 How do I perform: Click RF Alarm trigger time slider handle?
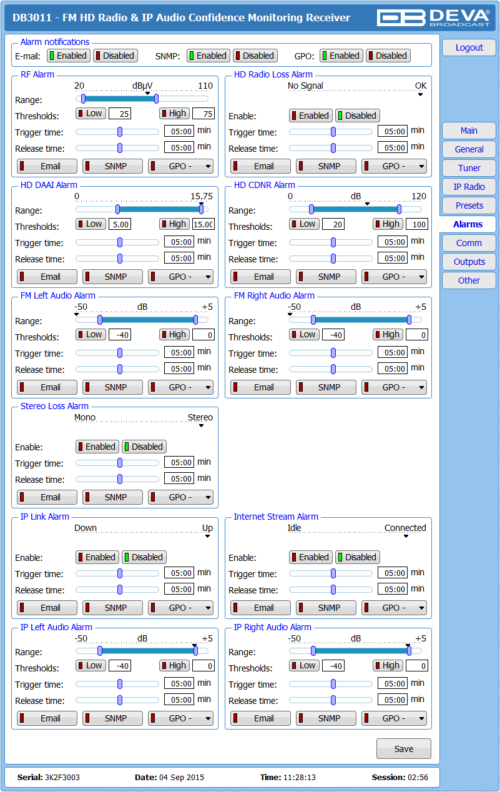[x=120, y=132]
